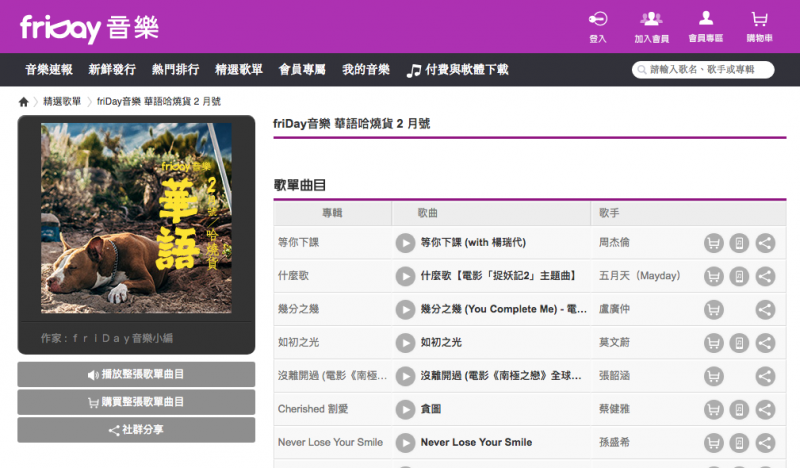The width and height of the screenshot is (800, 468).
Task: Click ringtone icon for Never Lose Your Smile
Action: pyautogui.click(x=739, y=442)
